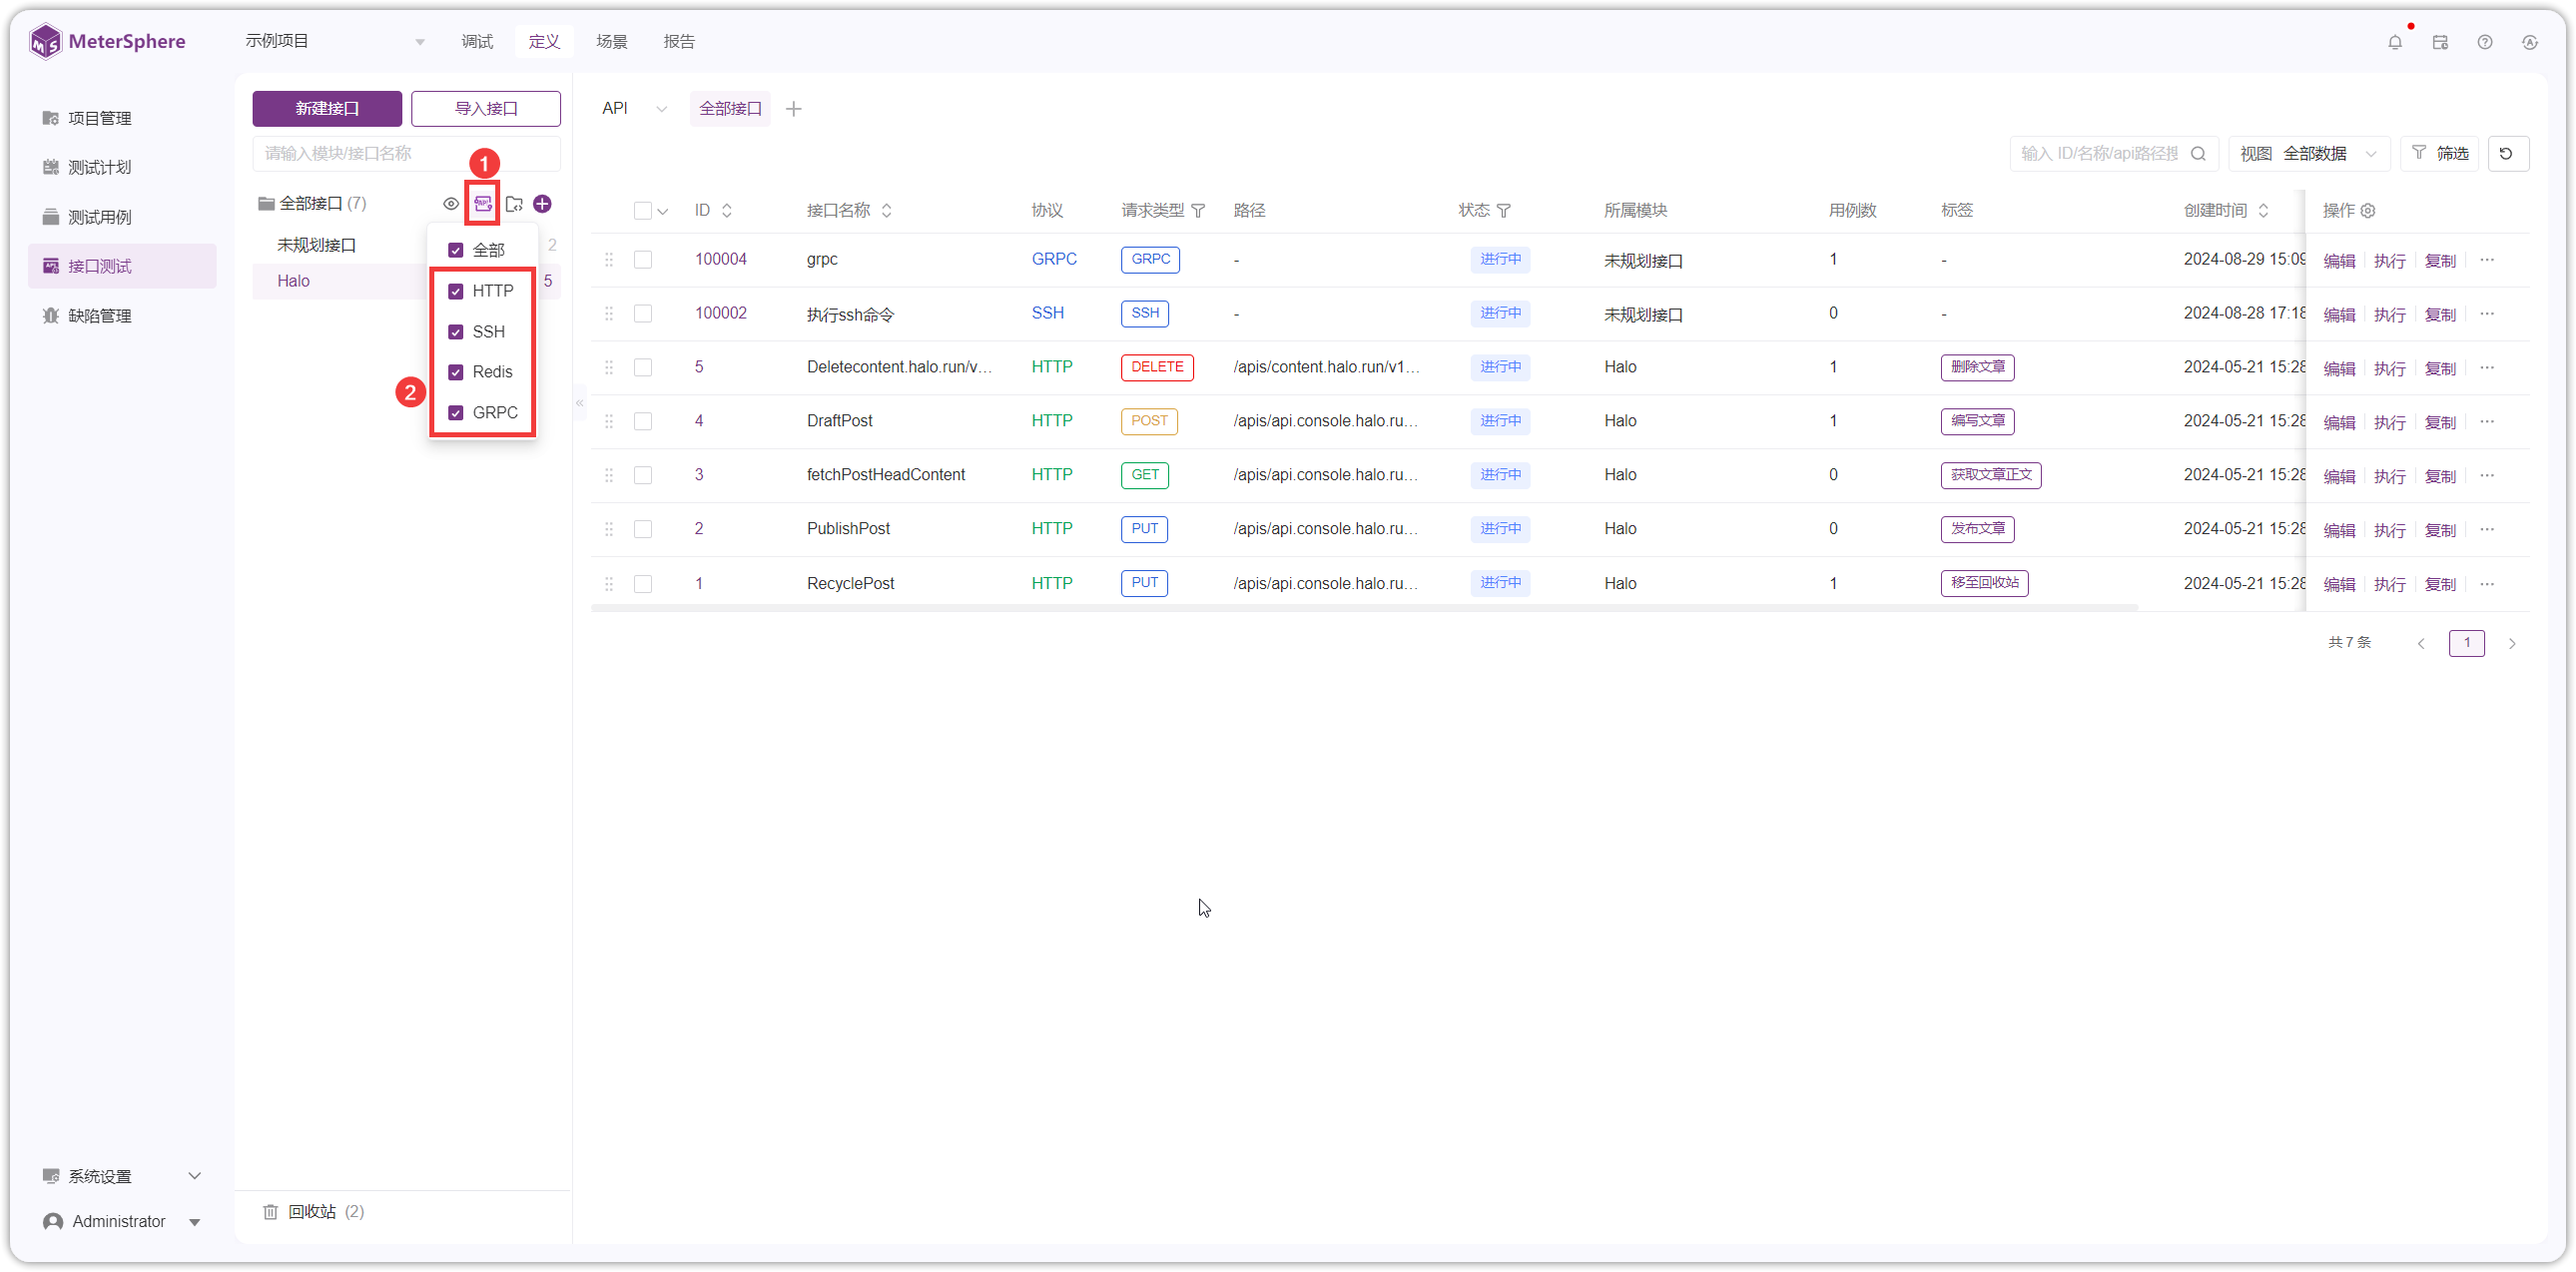The width and height of the screenshot is (2576, 1272).
Task: Switch to the 场景 top tab
Action: tap(611, 41)
